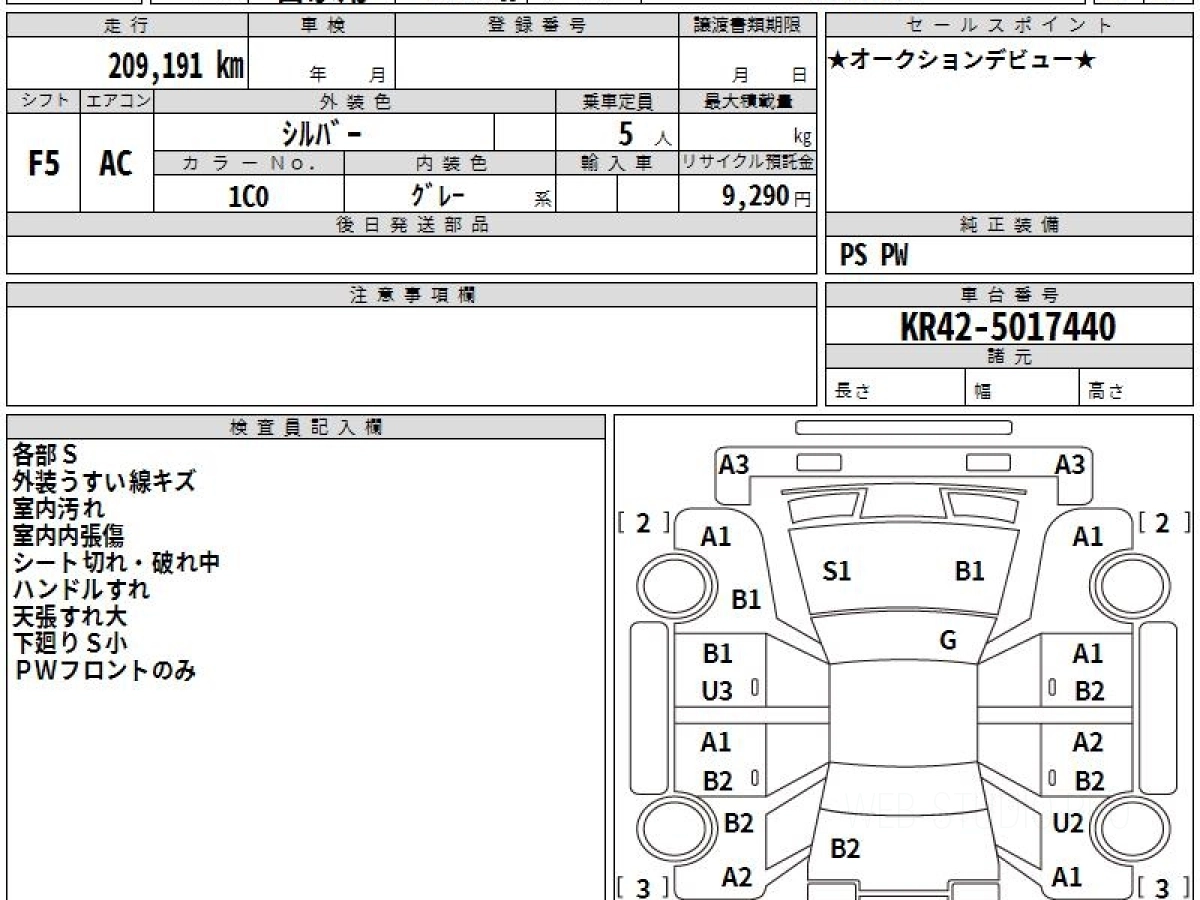Click the 車検 header cell
Viewport: 1200px width, 900px height.
(321, 26)
